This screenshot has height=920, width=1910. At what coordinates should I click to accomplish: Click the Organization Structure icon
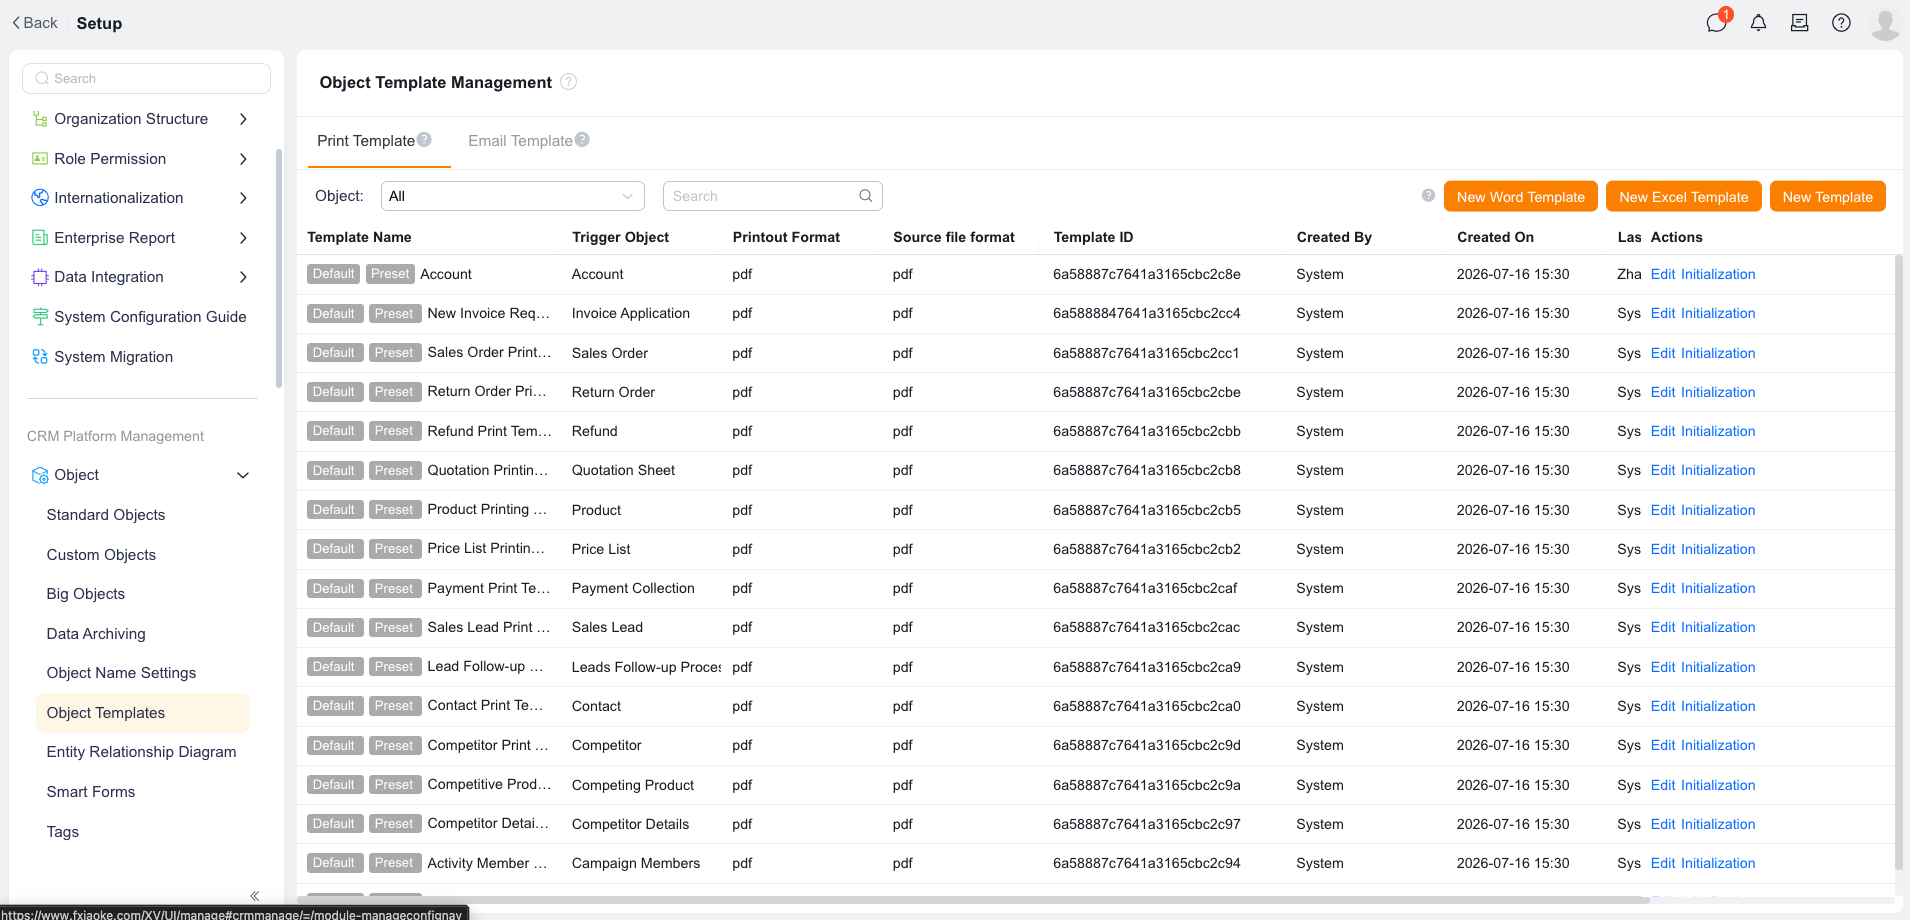pos(40,119)
